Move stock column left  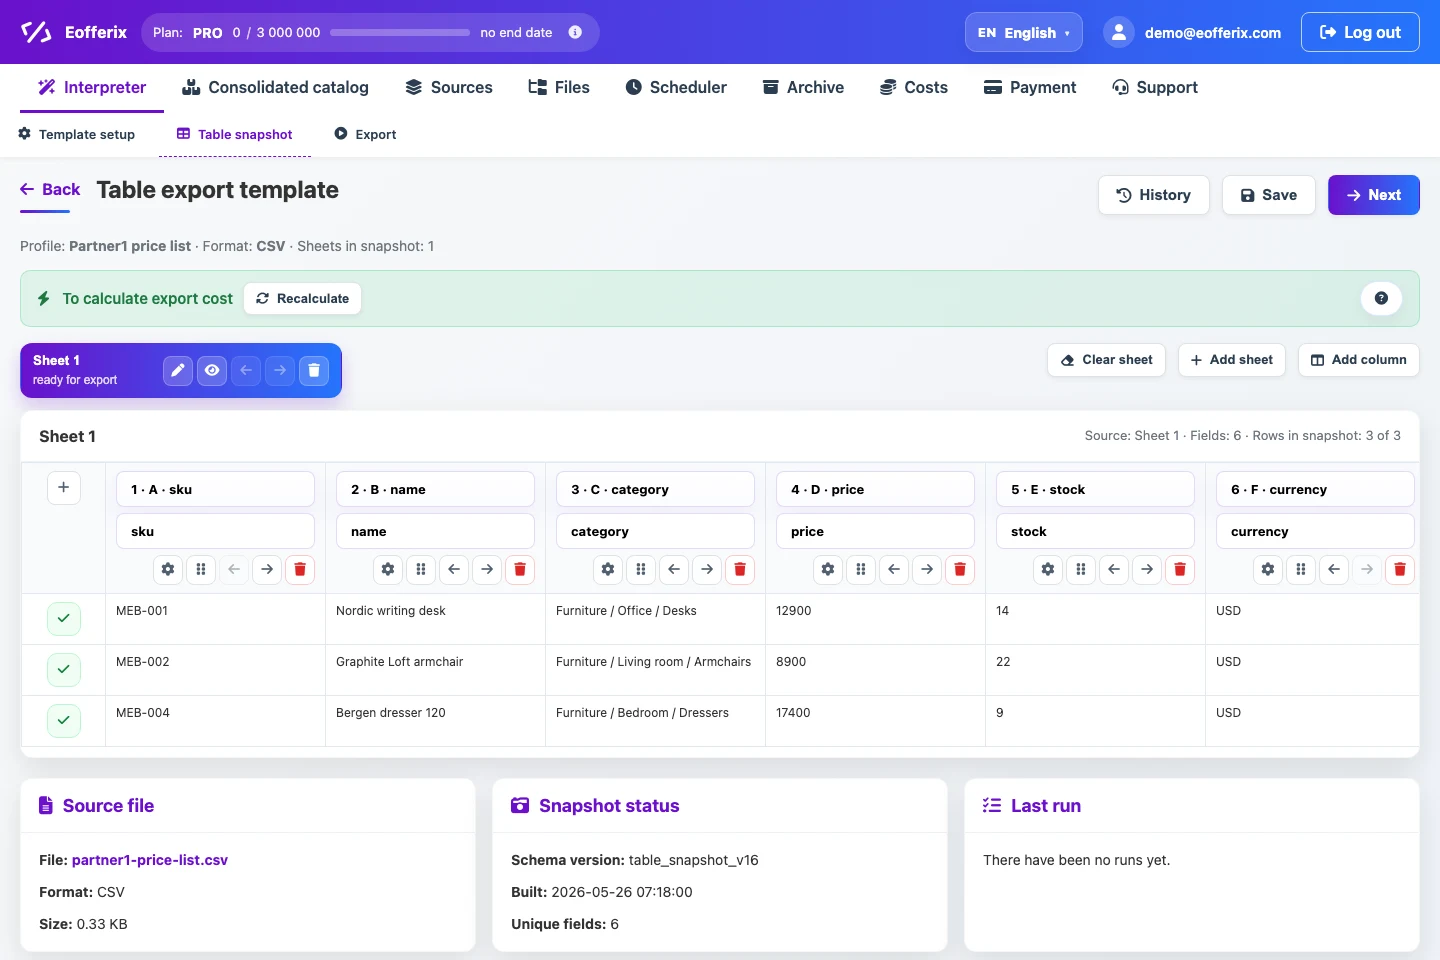coord(1114,569)
